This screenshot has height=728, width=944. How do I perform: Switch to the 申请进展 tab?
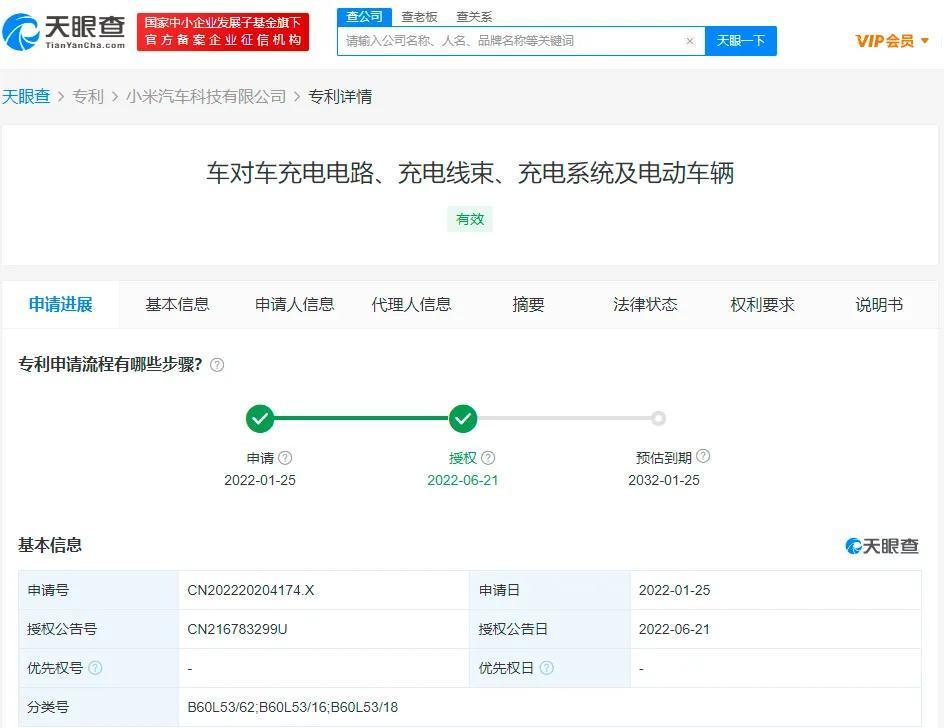tap(60, 304)
